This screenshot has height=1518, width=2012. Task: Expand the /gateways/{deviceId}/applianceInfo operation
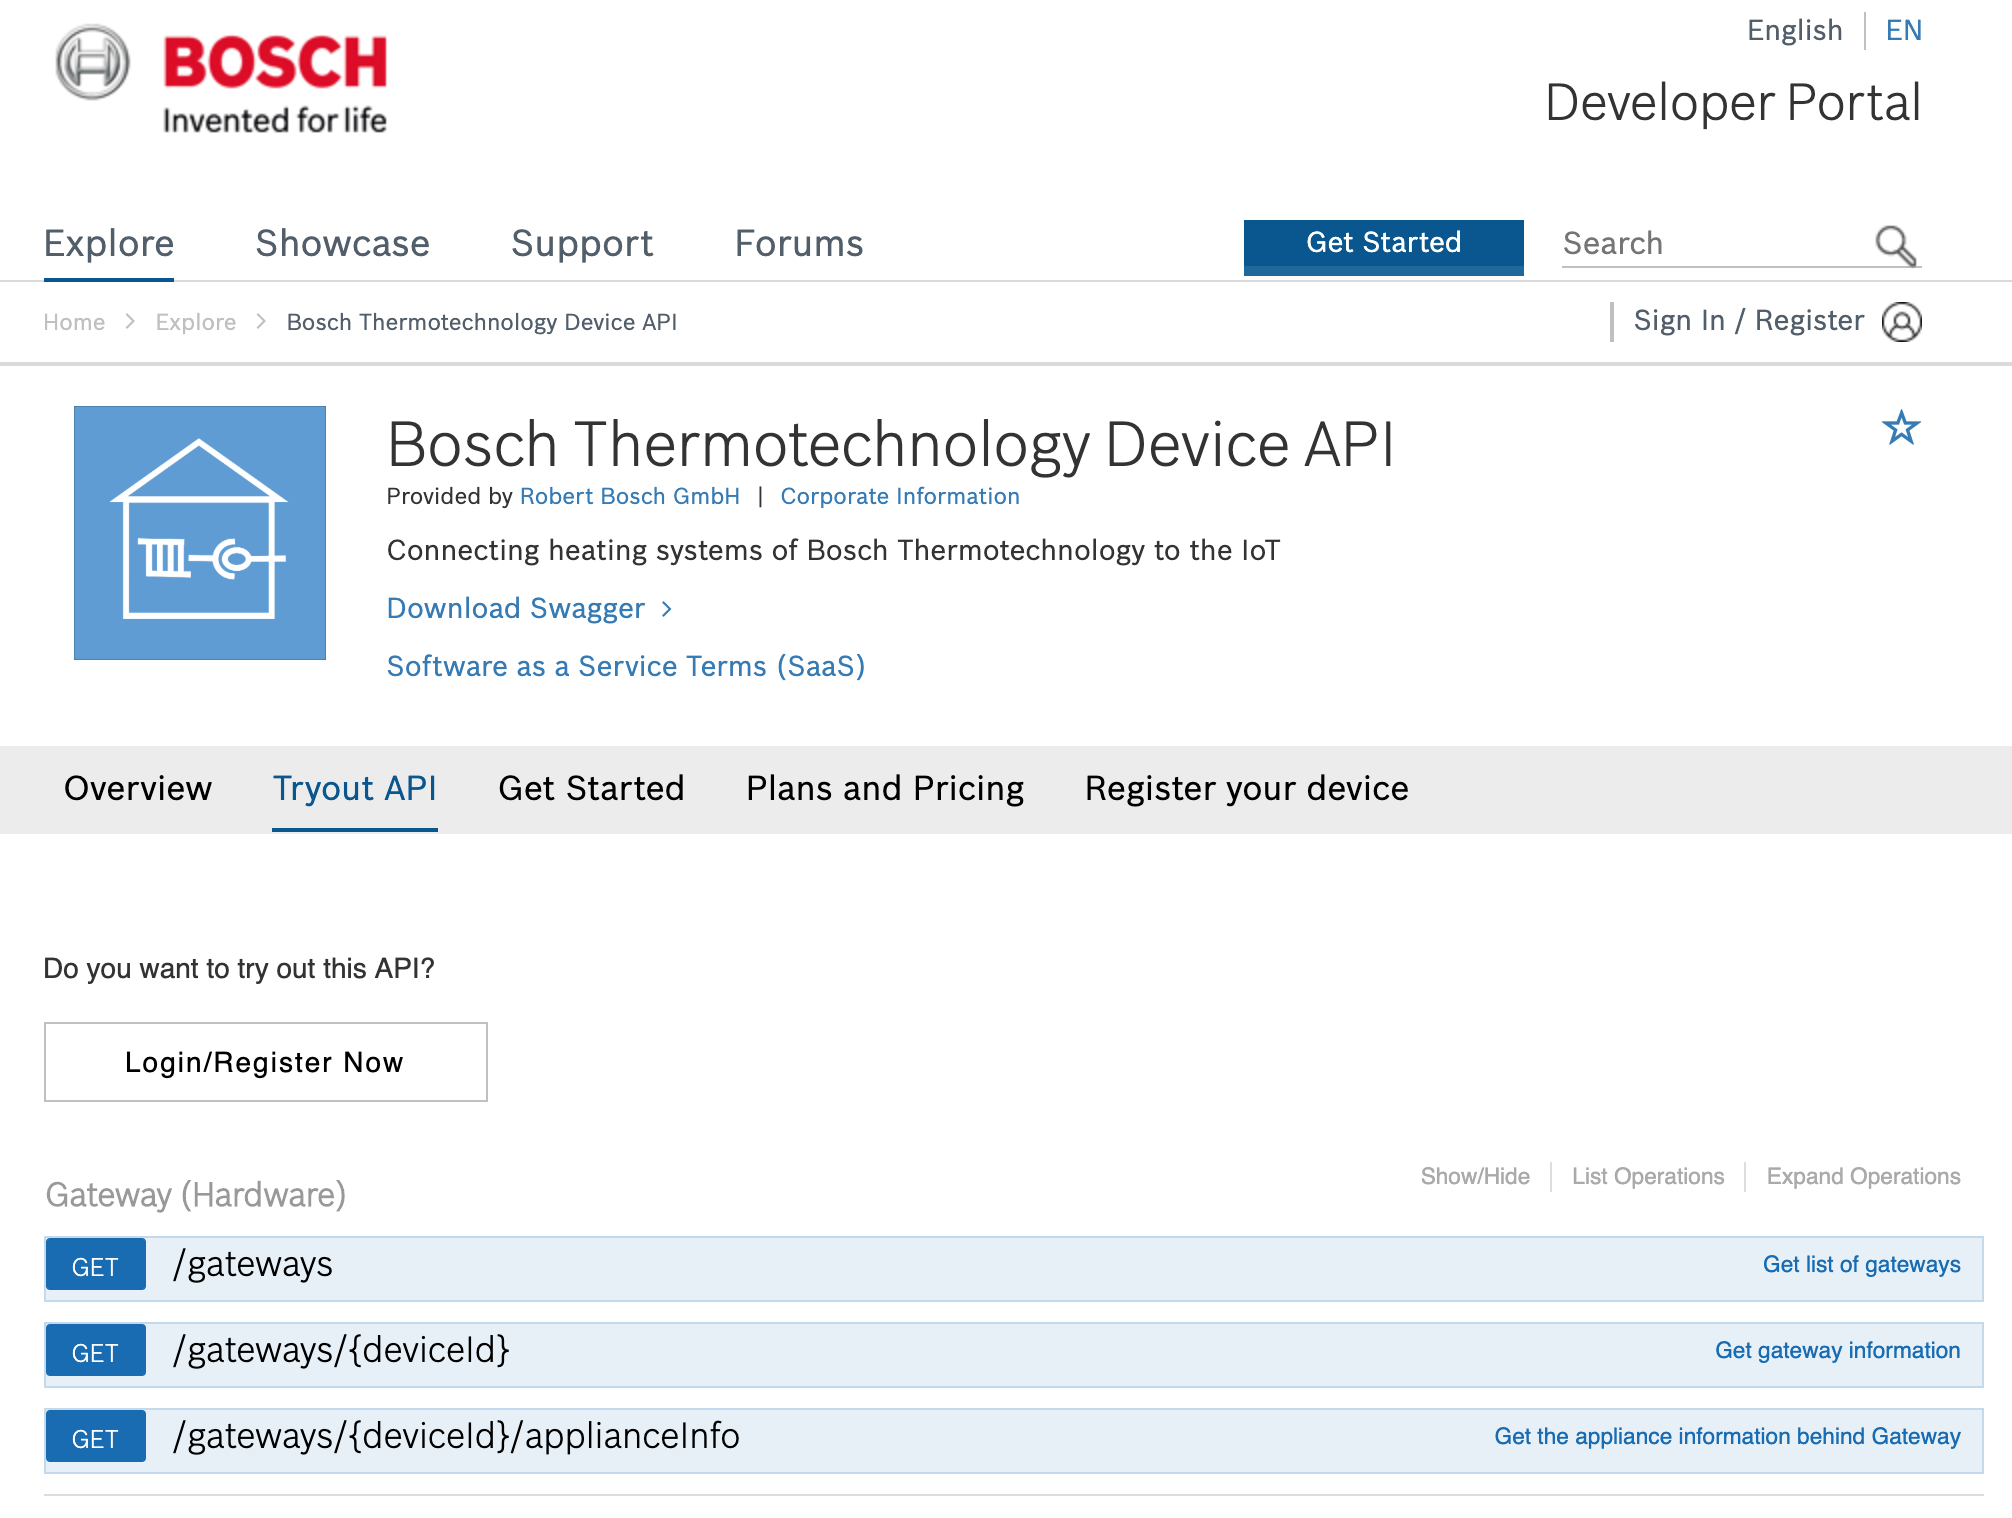[456, 1437]
